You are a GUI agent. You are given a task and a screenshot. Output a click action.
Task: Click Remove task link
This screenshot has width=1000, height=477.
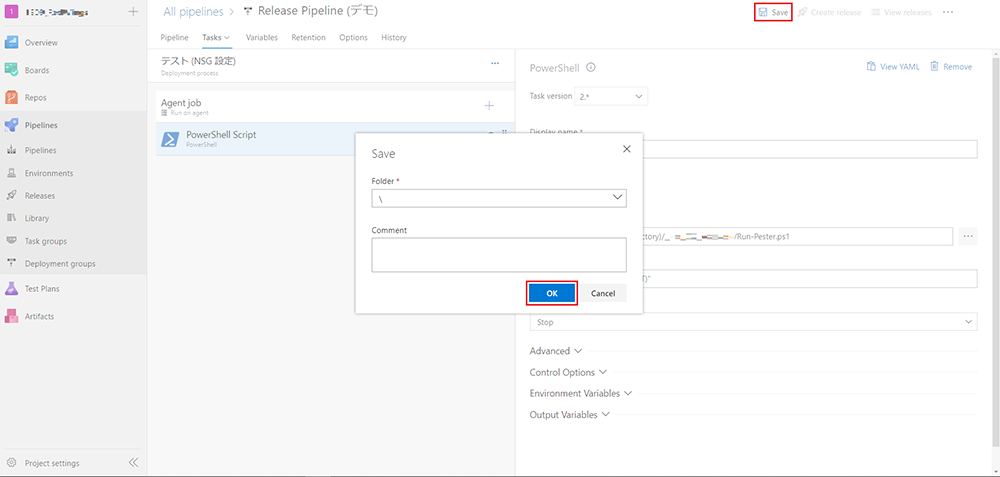pyautogui.click(x=951, y=66)
